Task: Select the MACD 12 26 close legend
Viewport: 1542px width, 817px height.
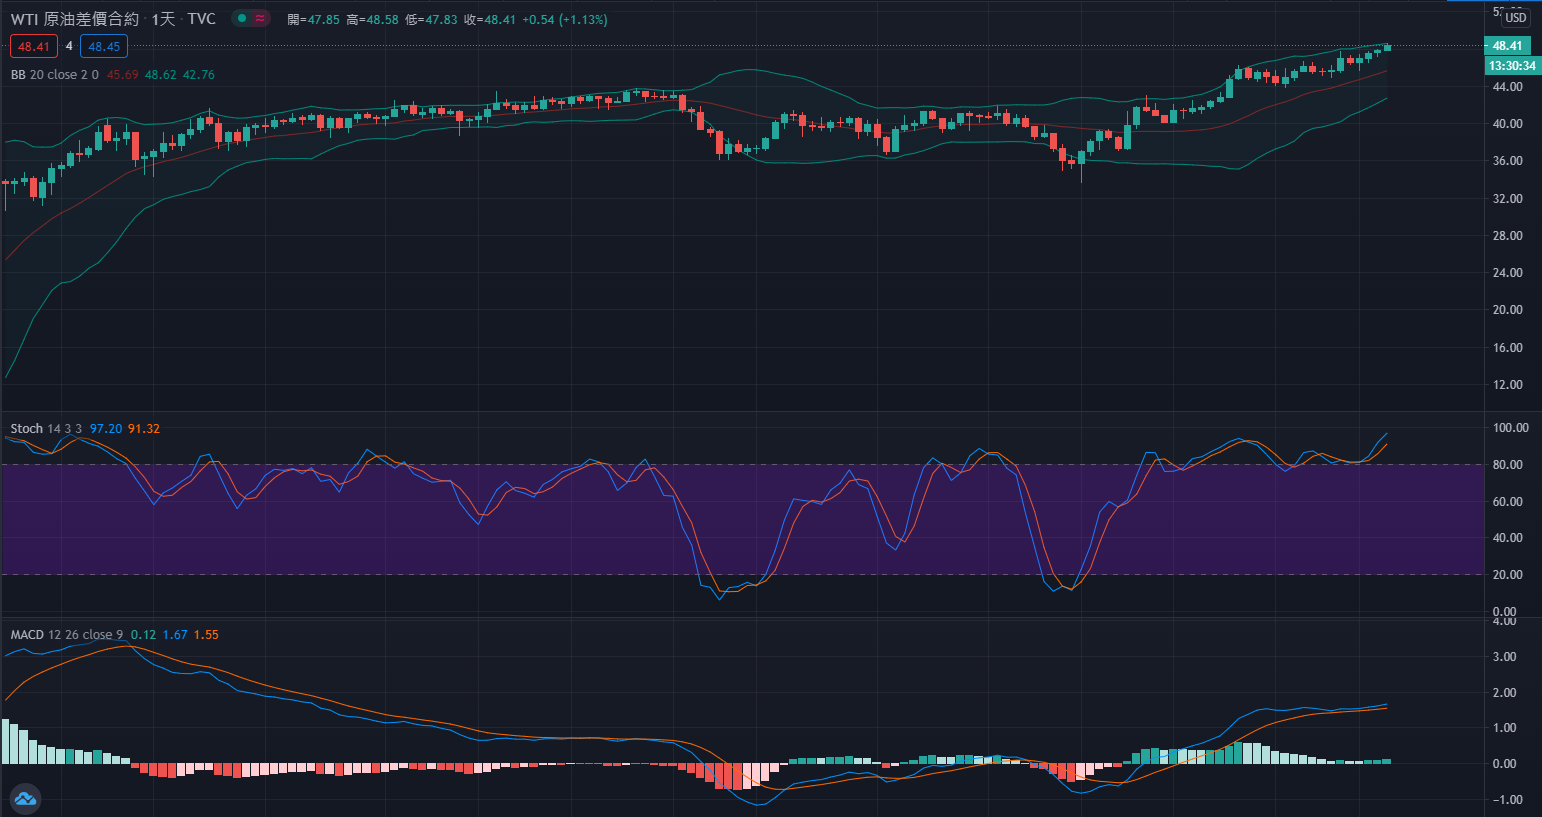Action: coord(66,635)
